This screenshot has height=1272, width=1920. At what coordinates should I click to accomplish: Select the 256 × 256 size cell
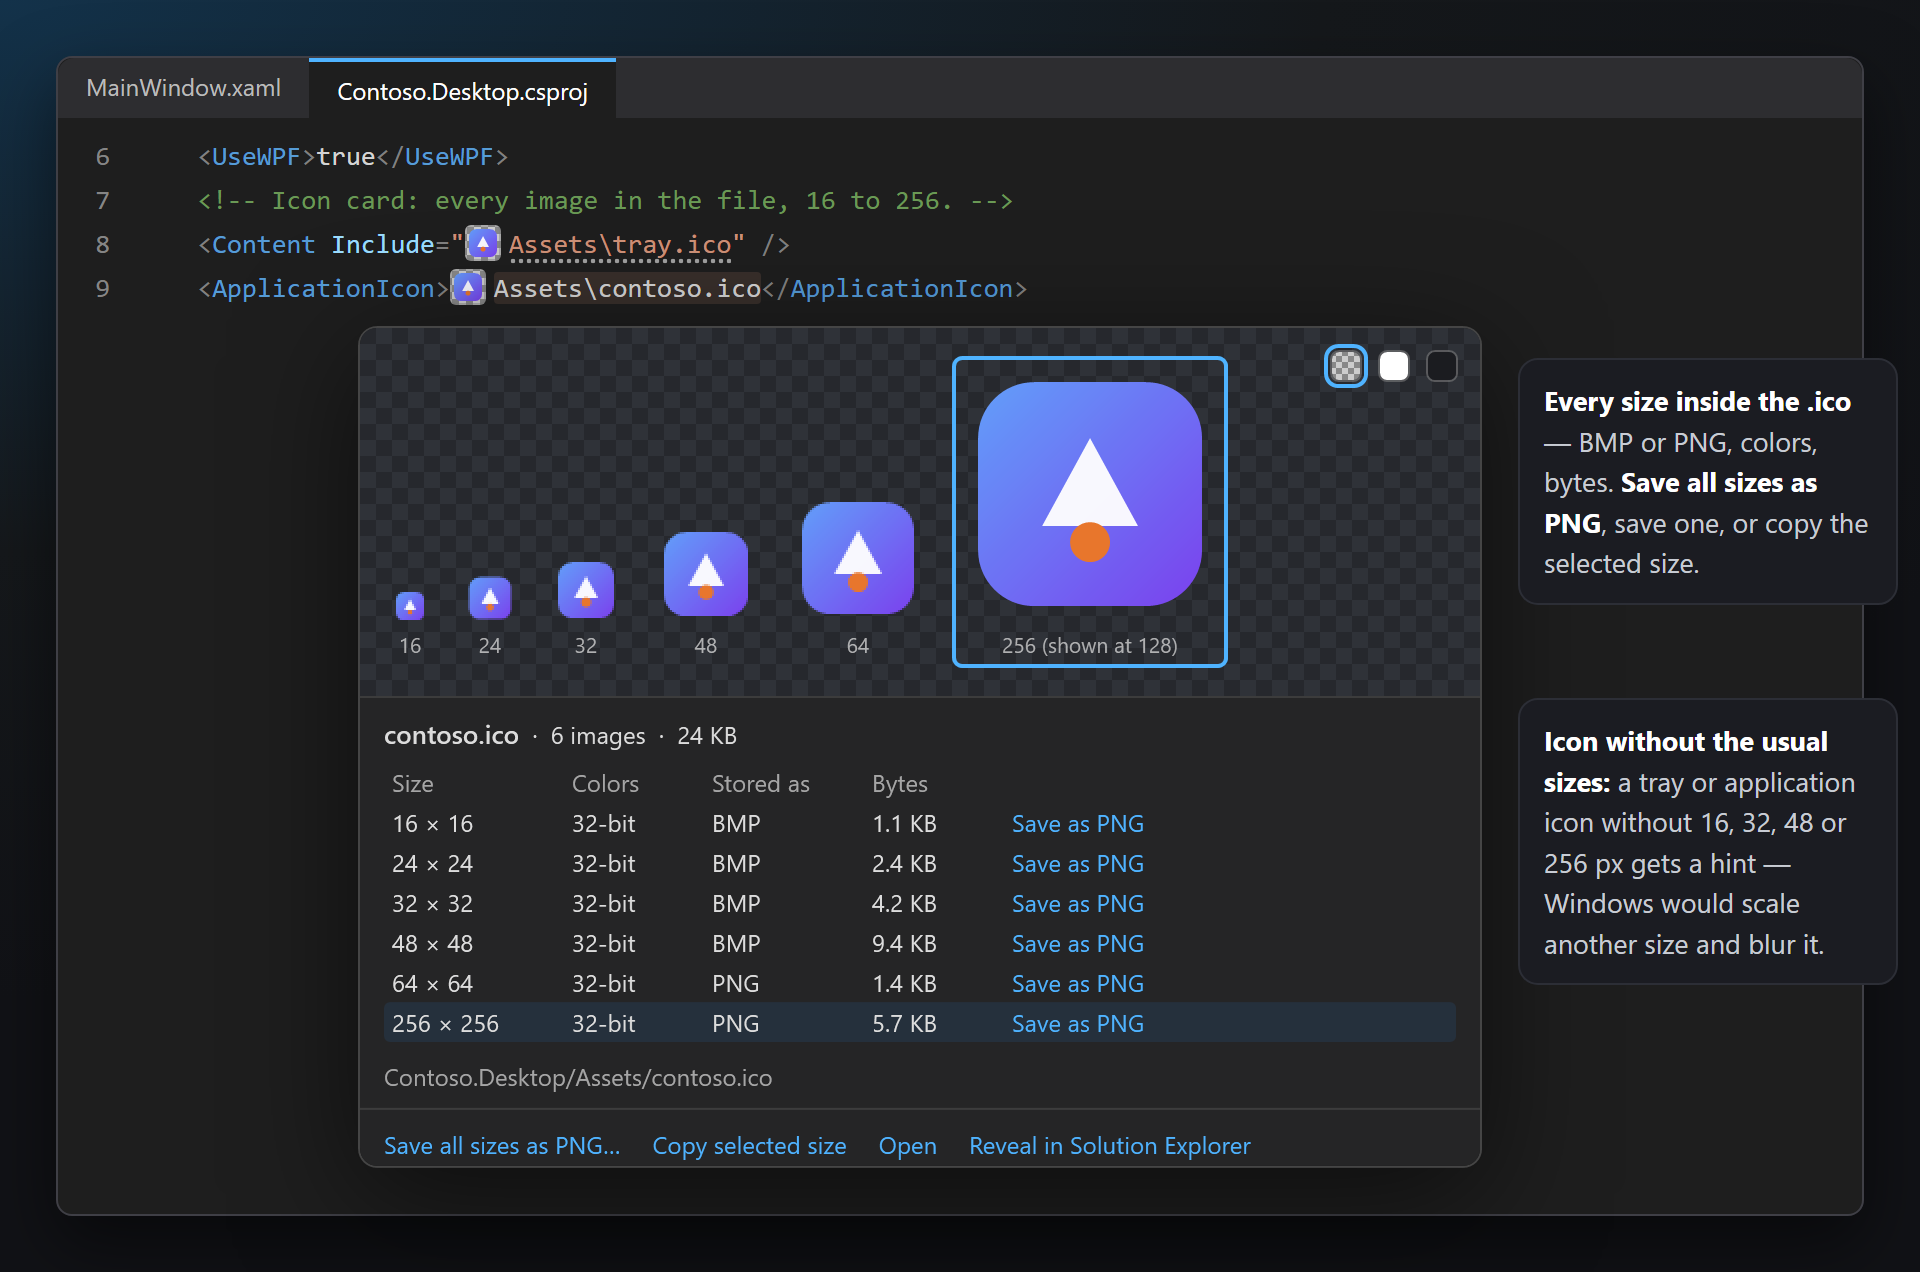point(445,1024)
